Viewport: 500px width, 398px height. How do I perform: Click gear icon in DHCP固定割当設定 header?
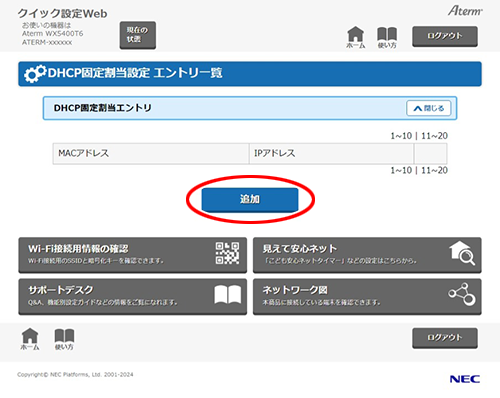tap(35, 74)
